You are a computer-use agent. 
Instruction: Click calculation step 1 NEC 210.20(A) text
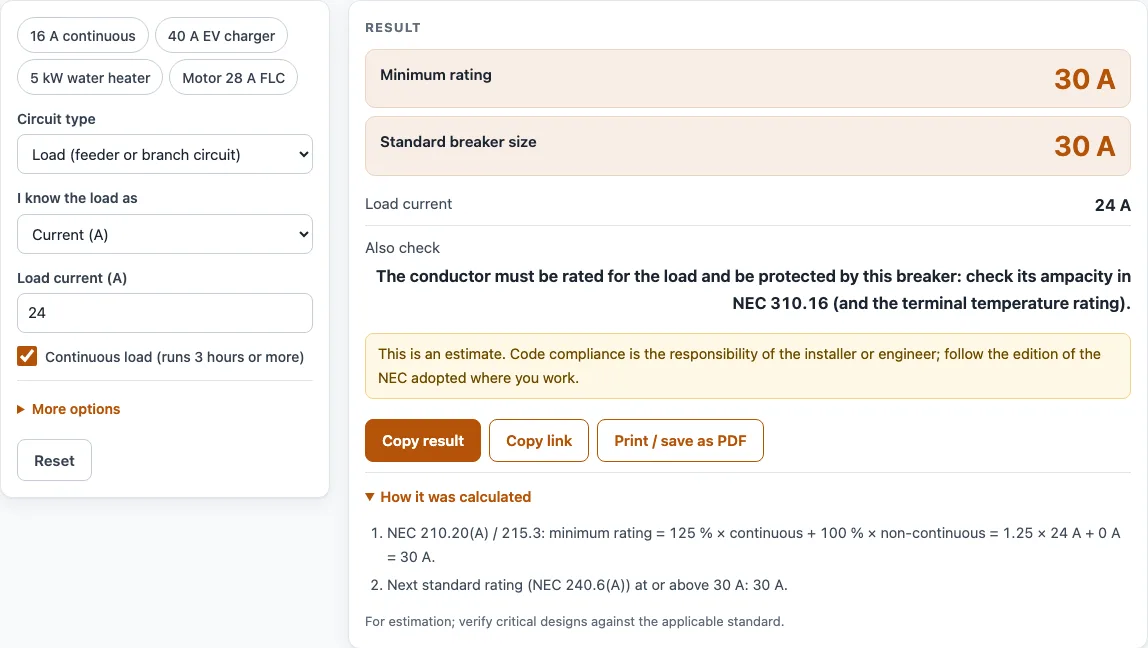click(753, 545)
